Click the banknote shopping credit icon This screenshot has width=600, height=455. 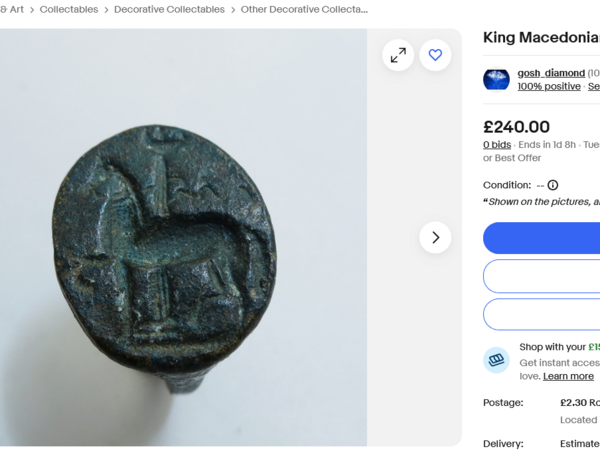coord(496,360)
